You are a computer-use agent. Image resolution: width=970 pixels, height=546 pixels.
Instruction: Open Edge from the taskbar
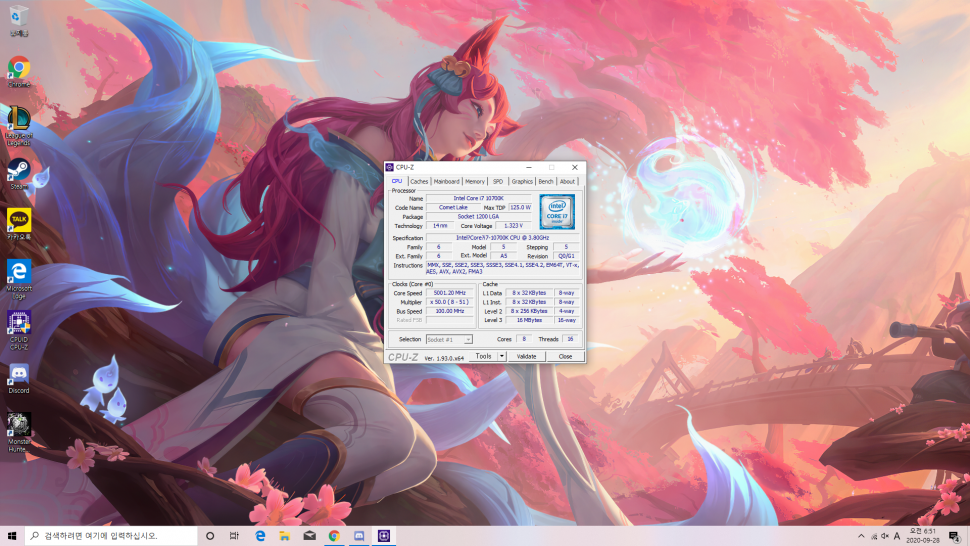point(260,535)
